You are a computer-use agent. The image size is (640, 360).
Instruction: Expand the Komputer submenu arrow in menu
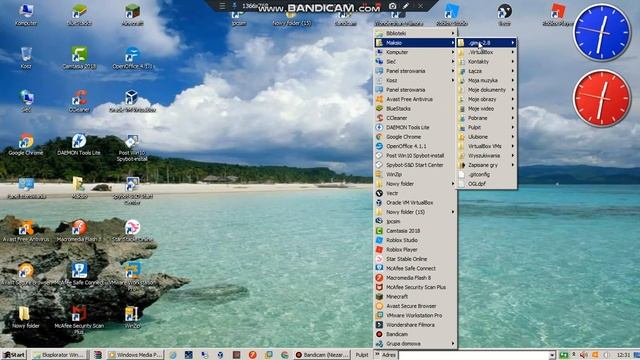coord(453,52)
